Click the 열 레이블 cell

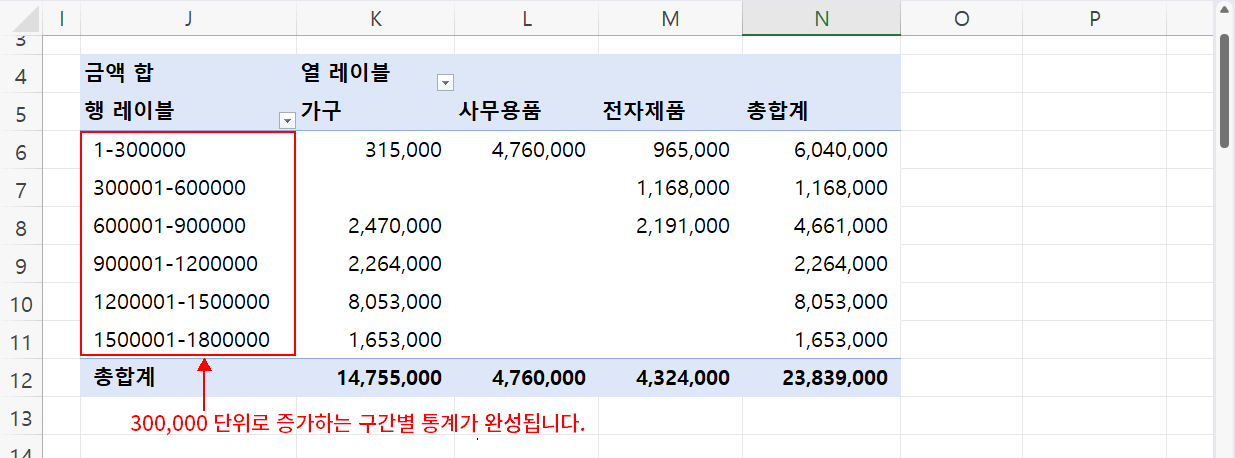click(375, 73)
